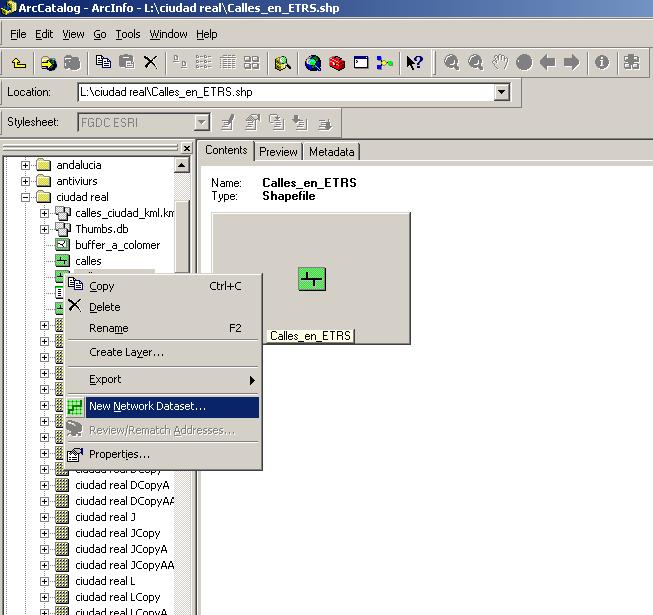
Task: Expand the andalucia folder
Action: (x=25, y=165)
